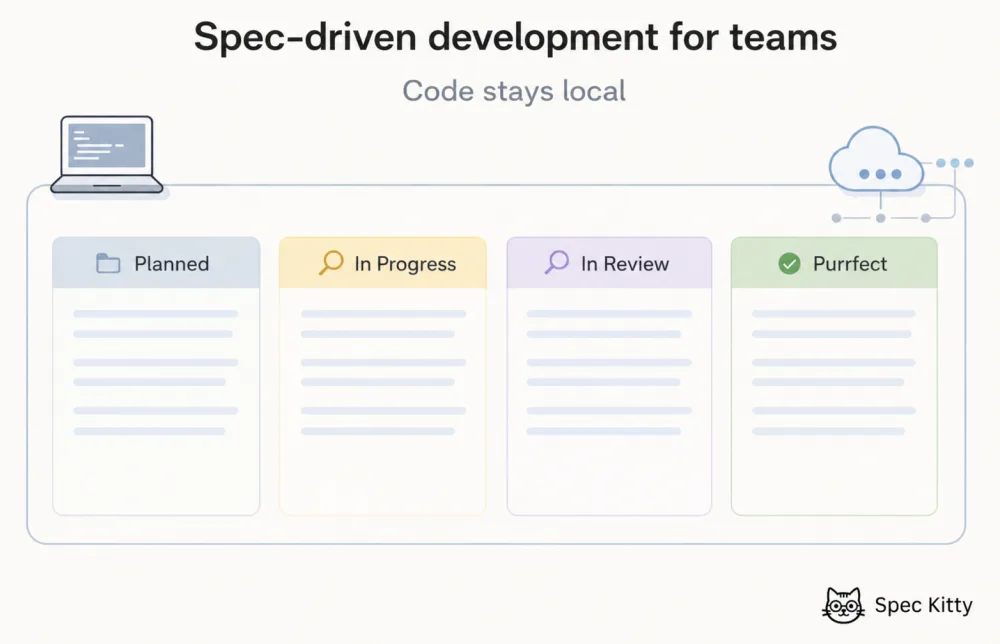Select the In Progress column header
Viewport: 1000px width, 644px height.
click(383, 263)
